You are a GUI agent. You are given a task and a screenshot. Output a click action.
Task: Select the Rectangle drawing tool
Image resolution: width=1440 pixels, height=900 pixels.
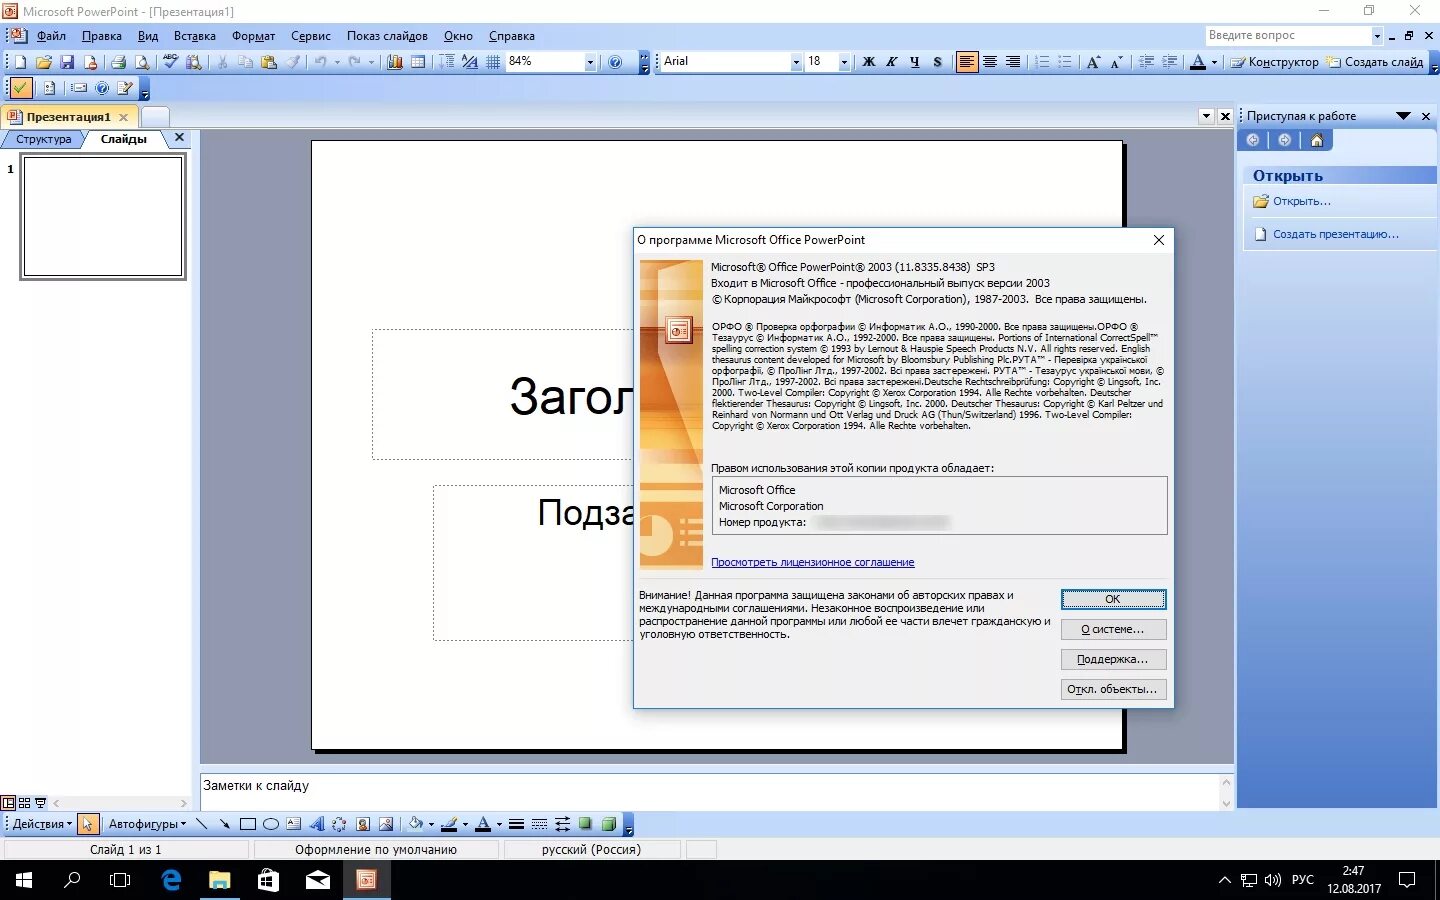[247, 824]
